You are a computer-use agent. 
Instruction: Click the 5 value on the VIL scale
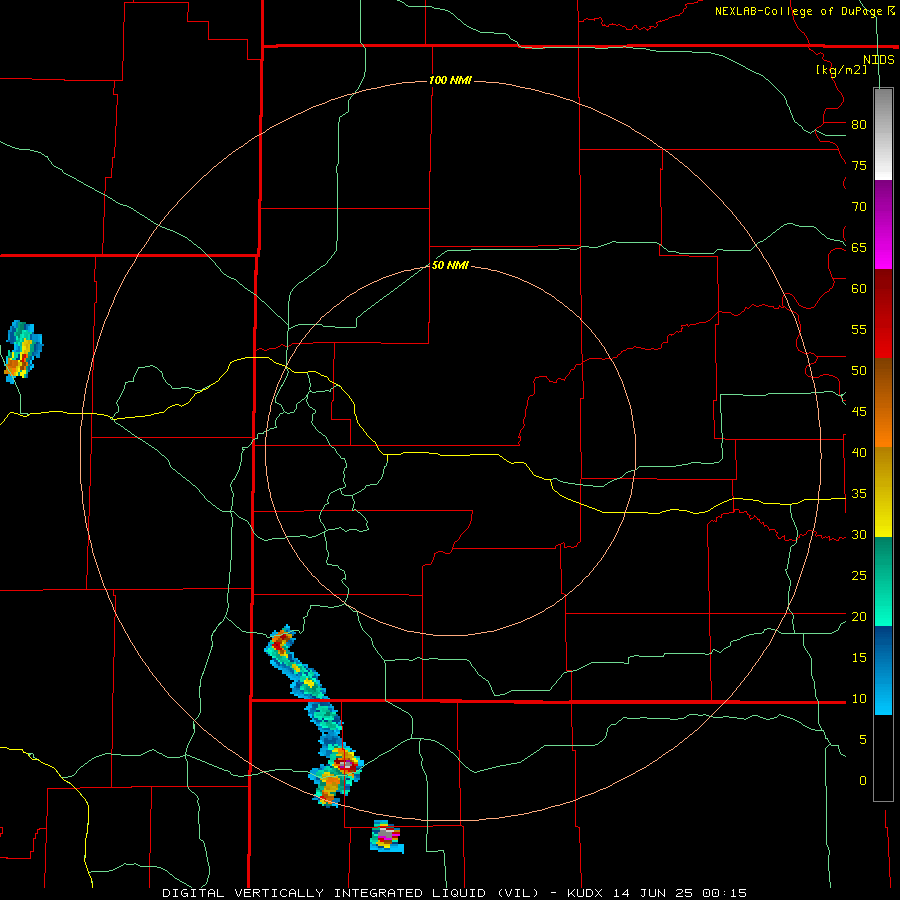pyautogui.click(x=863, y=740)
